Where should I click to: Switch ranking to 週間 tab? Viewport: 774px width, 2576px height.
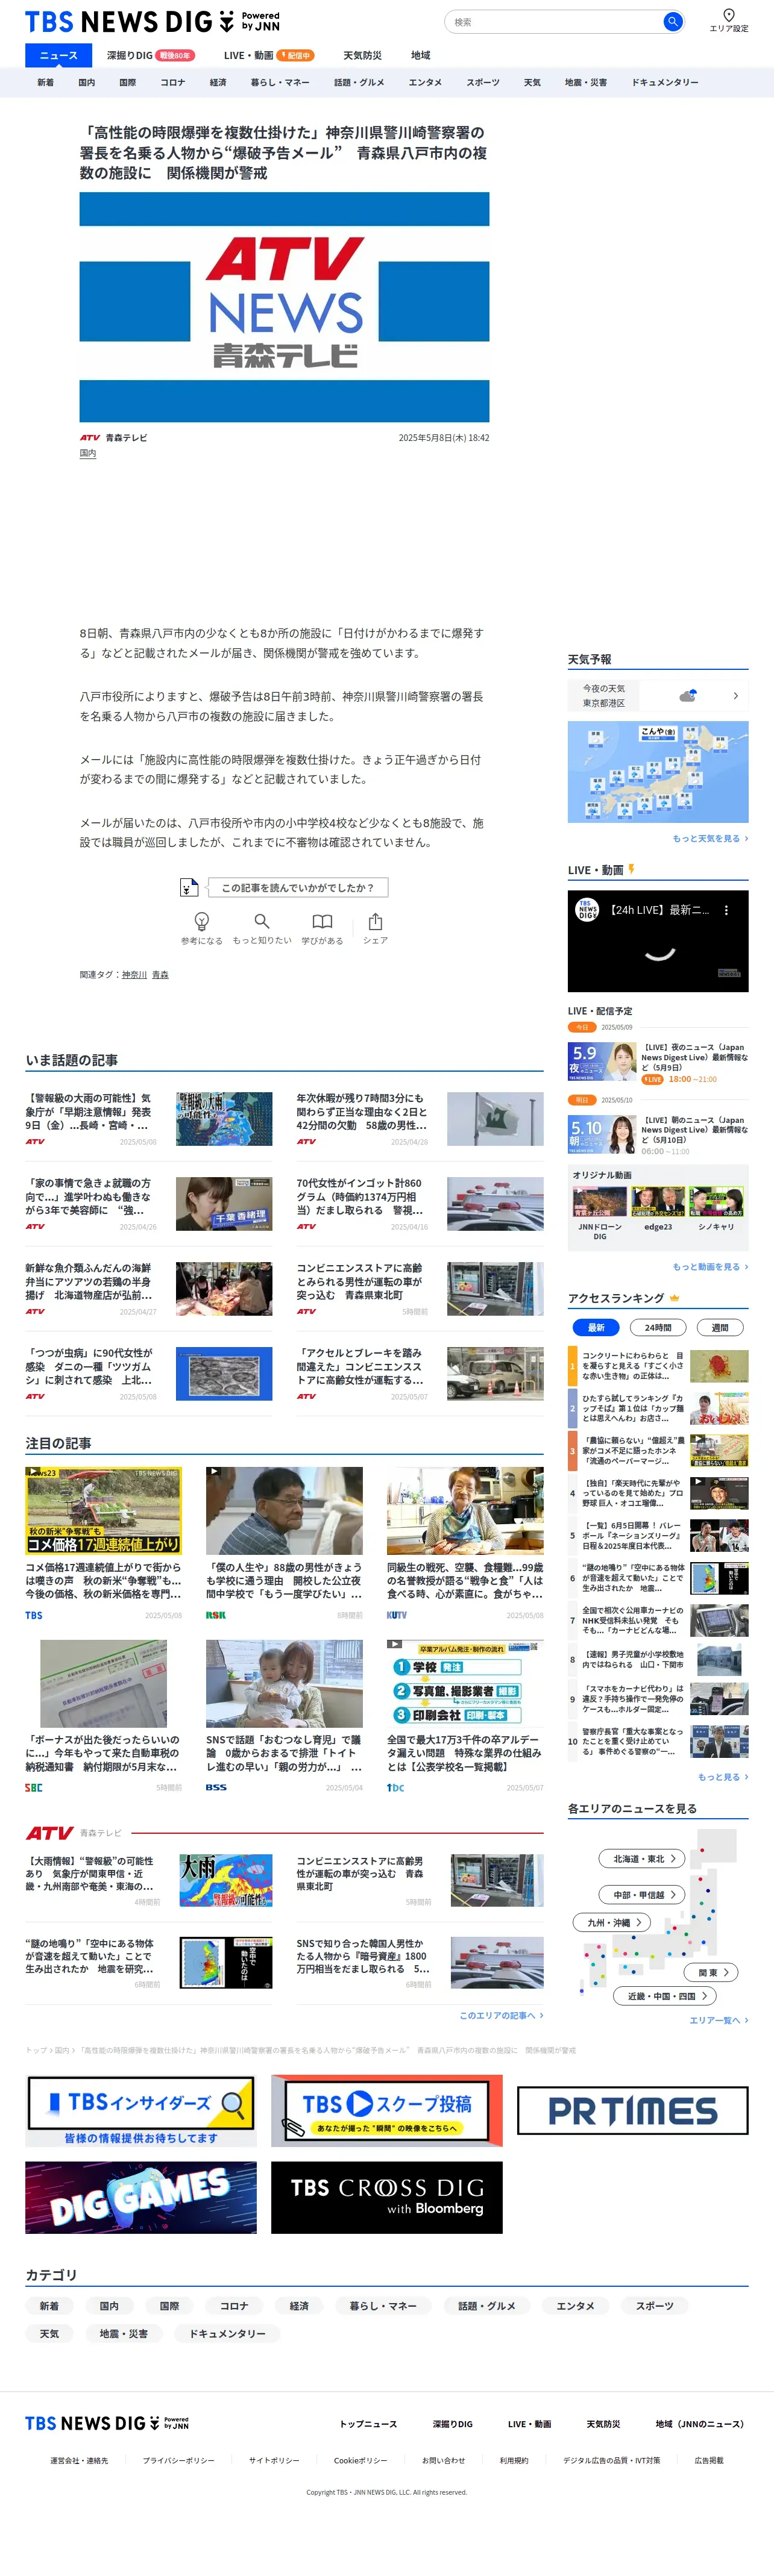719,1328
